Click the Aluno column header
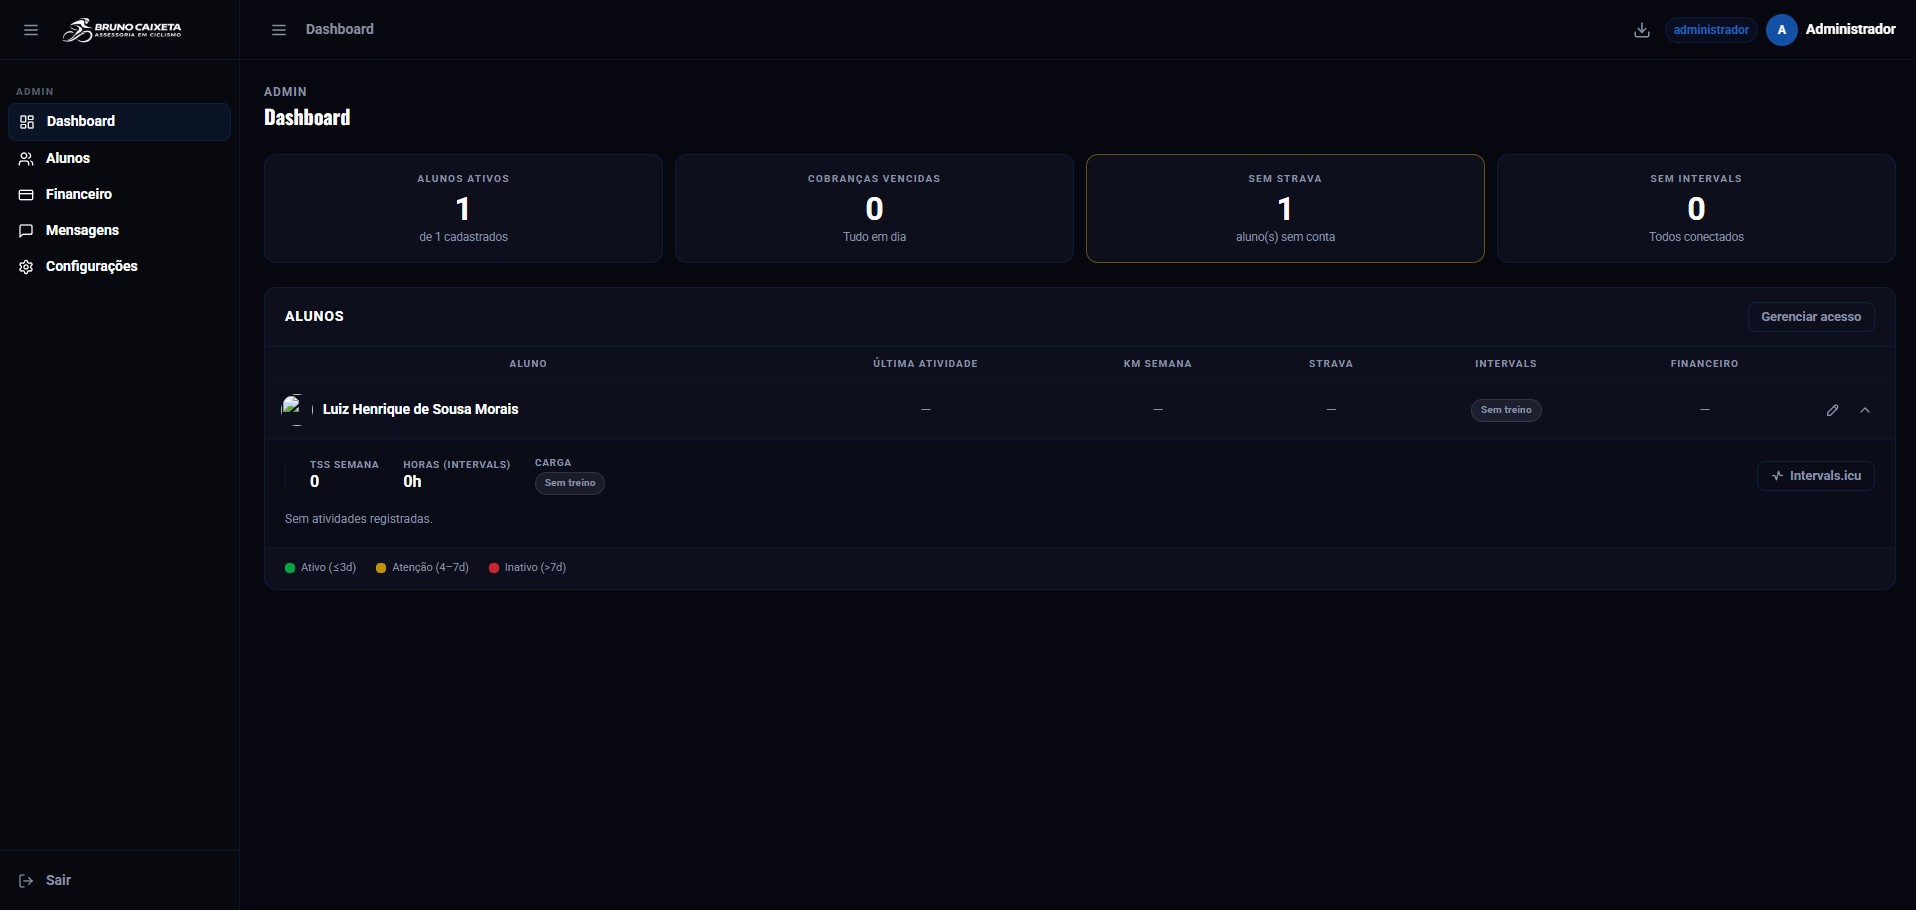This screenshot has height=910, width=1916. click(x=528, y=364)
